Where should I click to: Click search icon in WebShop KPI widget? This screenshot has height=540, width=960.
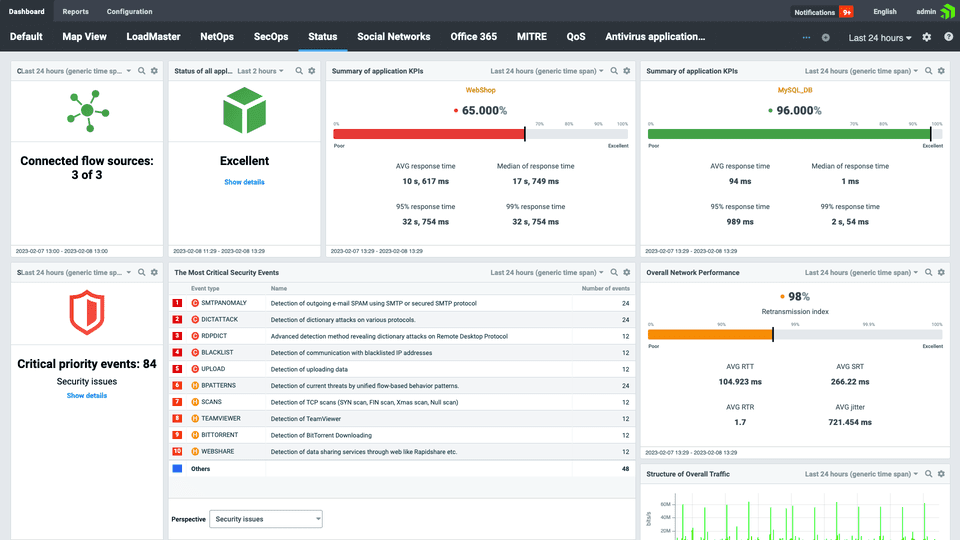click(613, 71)
